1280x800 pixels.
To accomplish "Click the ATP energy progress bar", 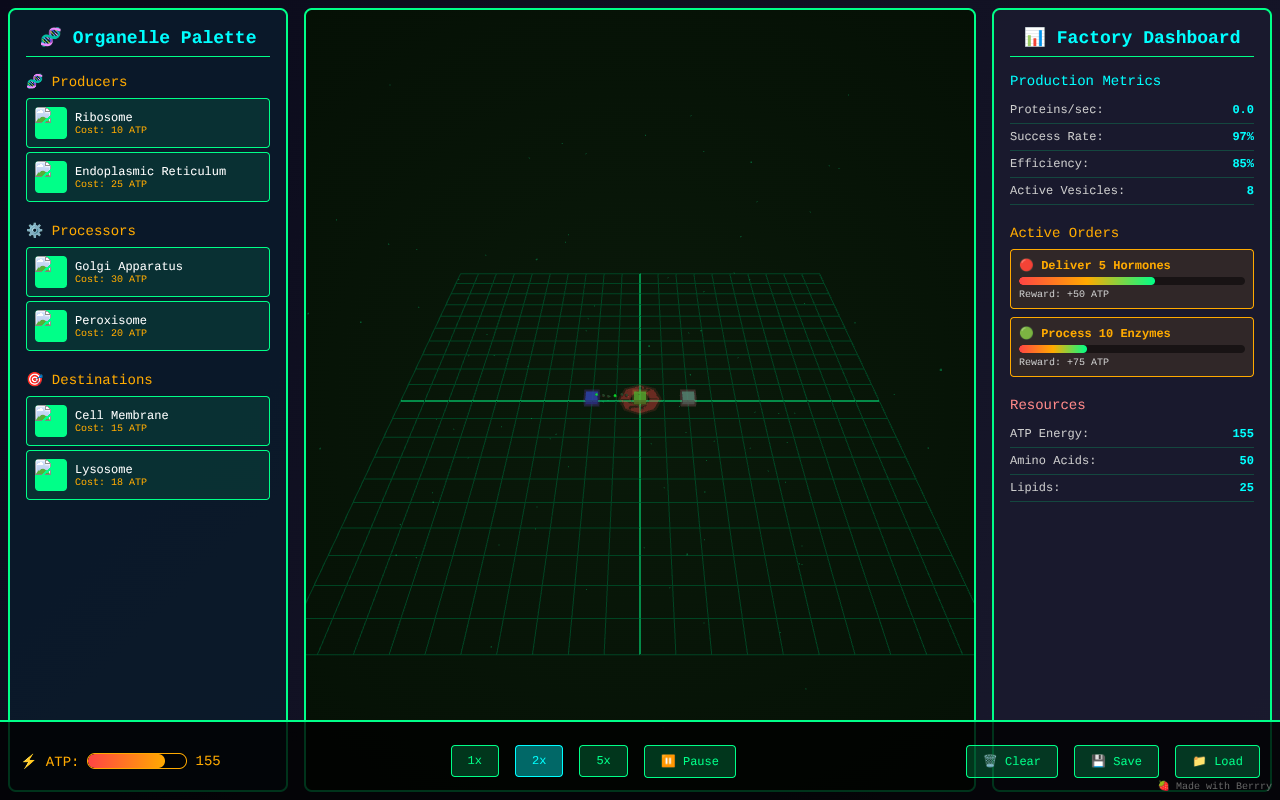I will [136, 761].
